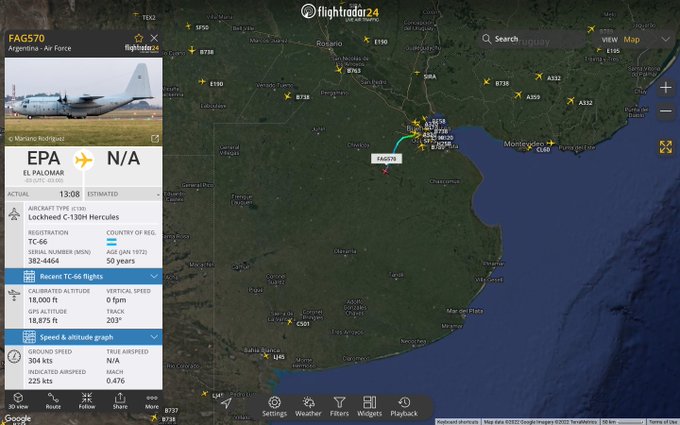680x425 pixels.
Task: Follow flight FAG570 on map
Action: tap(87, 401)
